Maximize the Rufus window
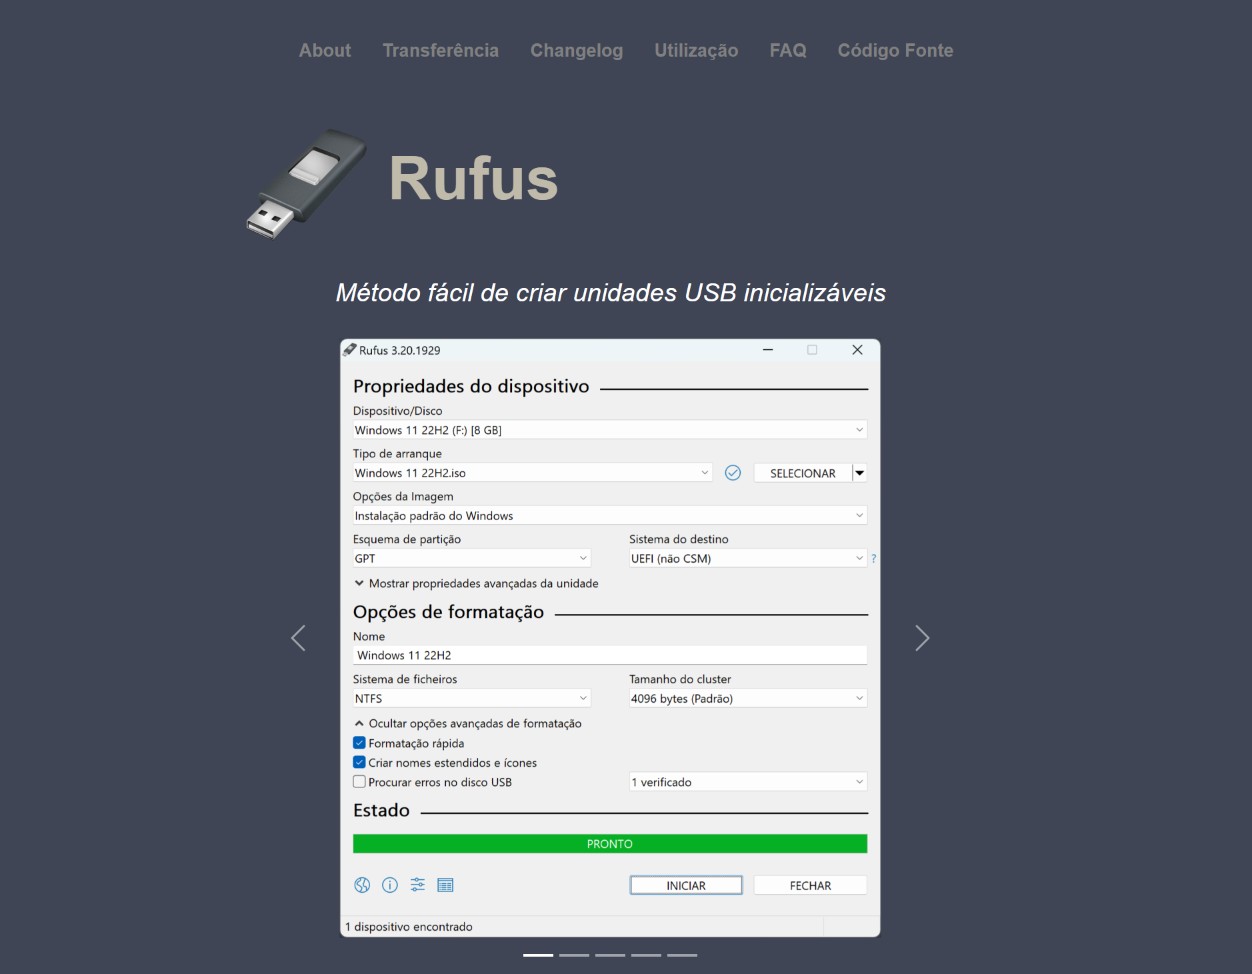Image resolution: width=1252 pixels, height=974 pixels. tap(812, 350)
